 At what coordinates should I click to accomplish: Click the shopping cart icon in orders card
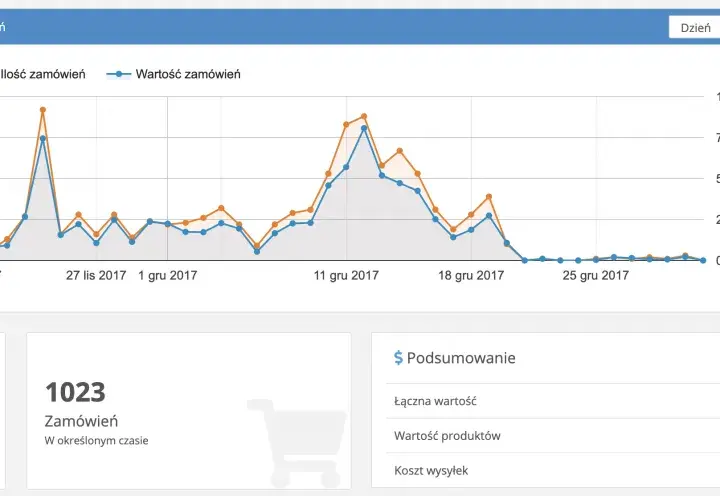[297, 442]
